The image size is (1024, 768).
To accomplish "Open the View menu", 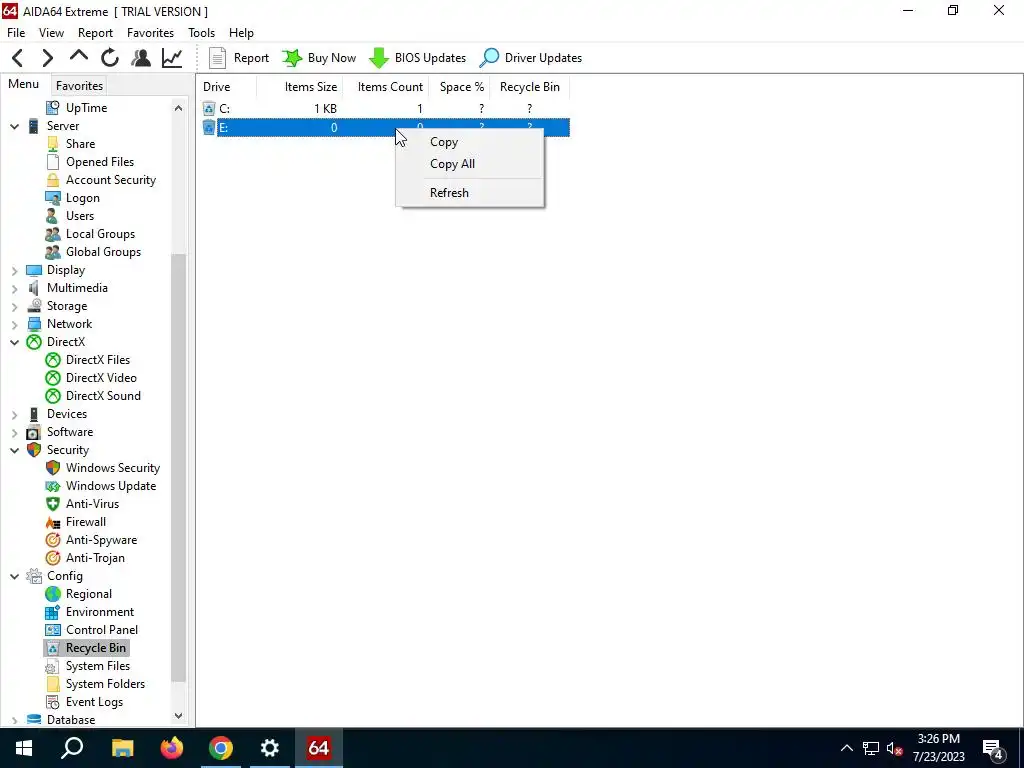I will [51, 33].
